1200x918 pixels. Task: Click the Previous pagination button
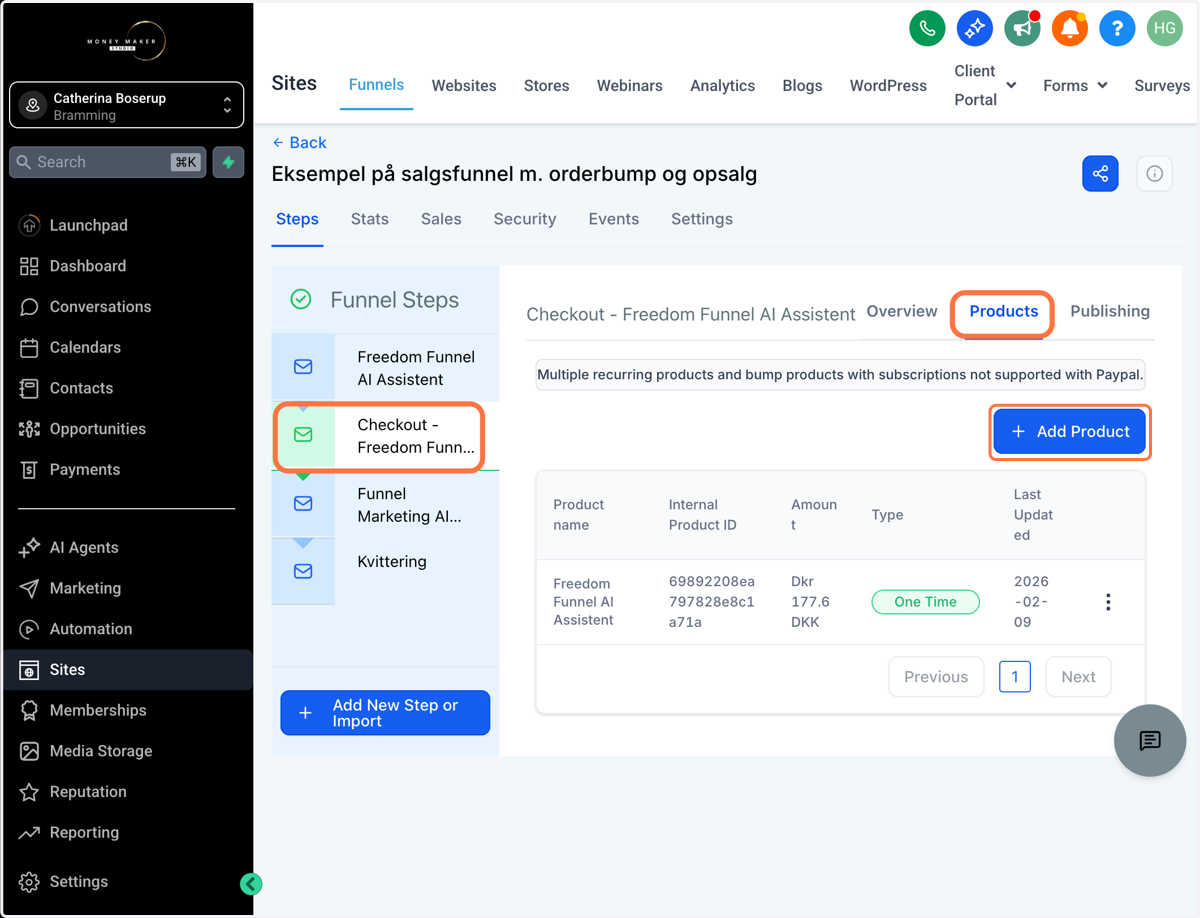(x=936, y=677)
